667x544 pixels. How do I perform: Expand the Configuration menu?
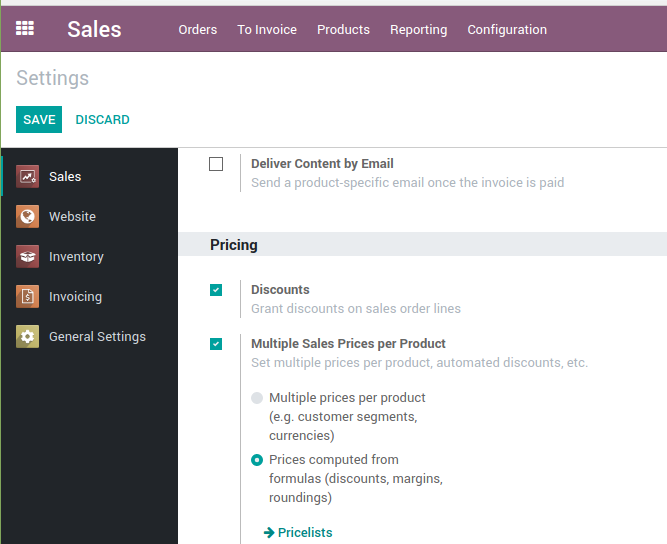coord(507,30)
